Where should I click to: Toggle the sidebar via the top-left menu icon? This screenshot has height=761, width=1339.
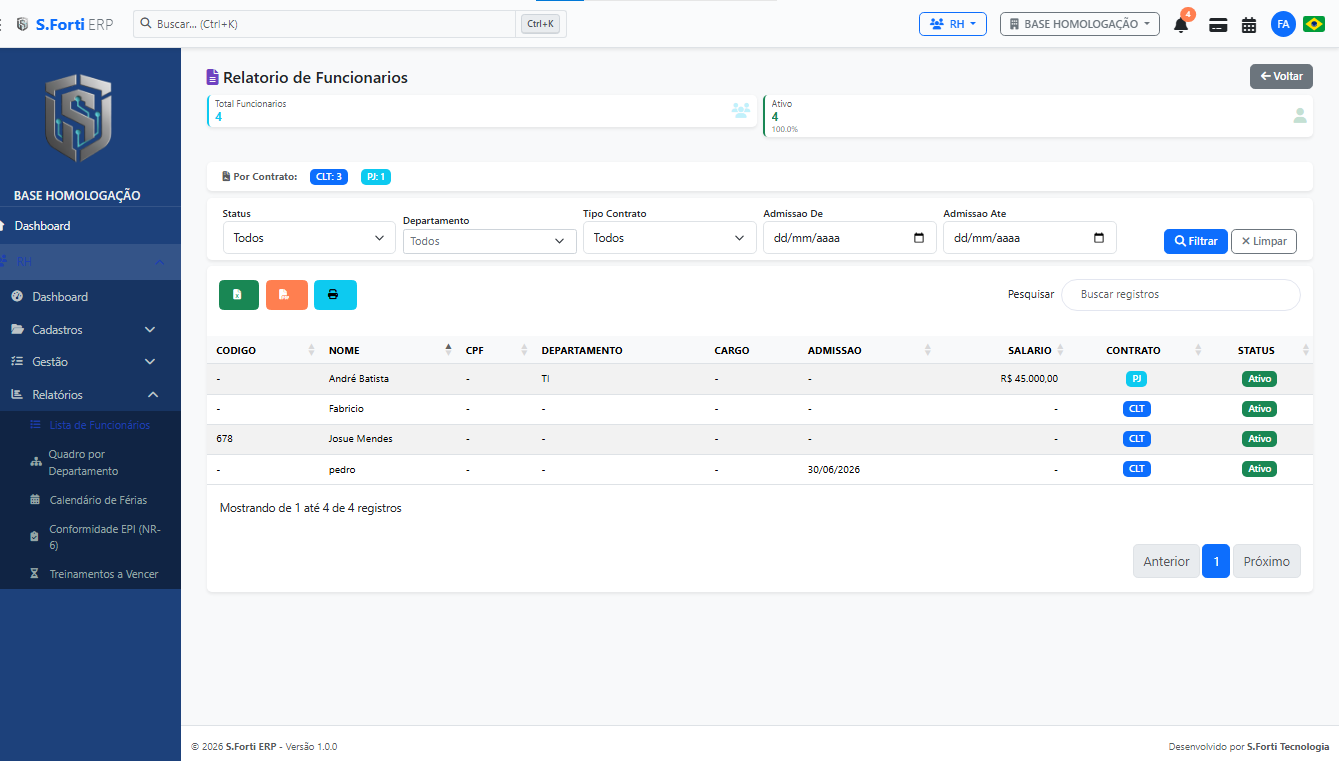pos(3,24)
